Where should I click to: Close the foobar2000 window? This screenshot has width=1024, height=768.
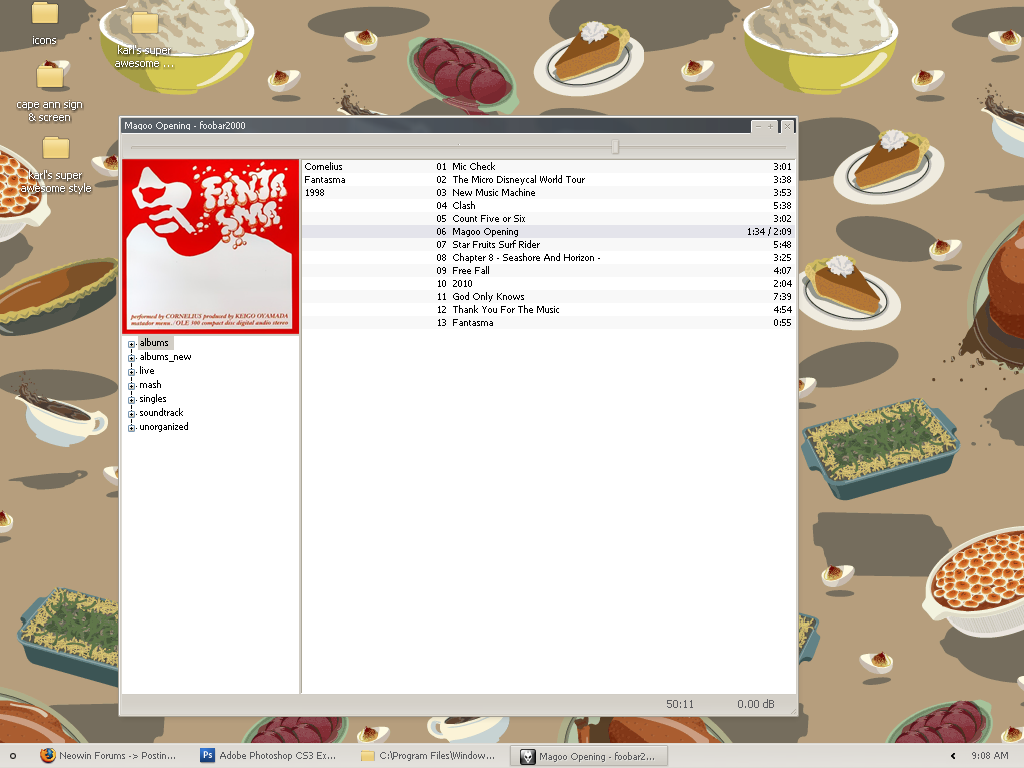[788, 126]
